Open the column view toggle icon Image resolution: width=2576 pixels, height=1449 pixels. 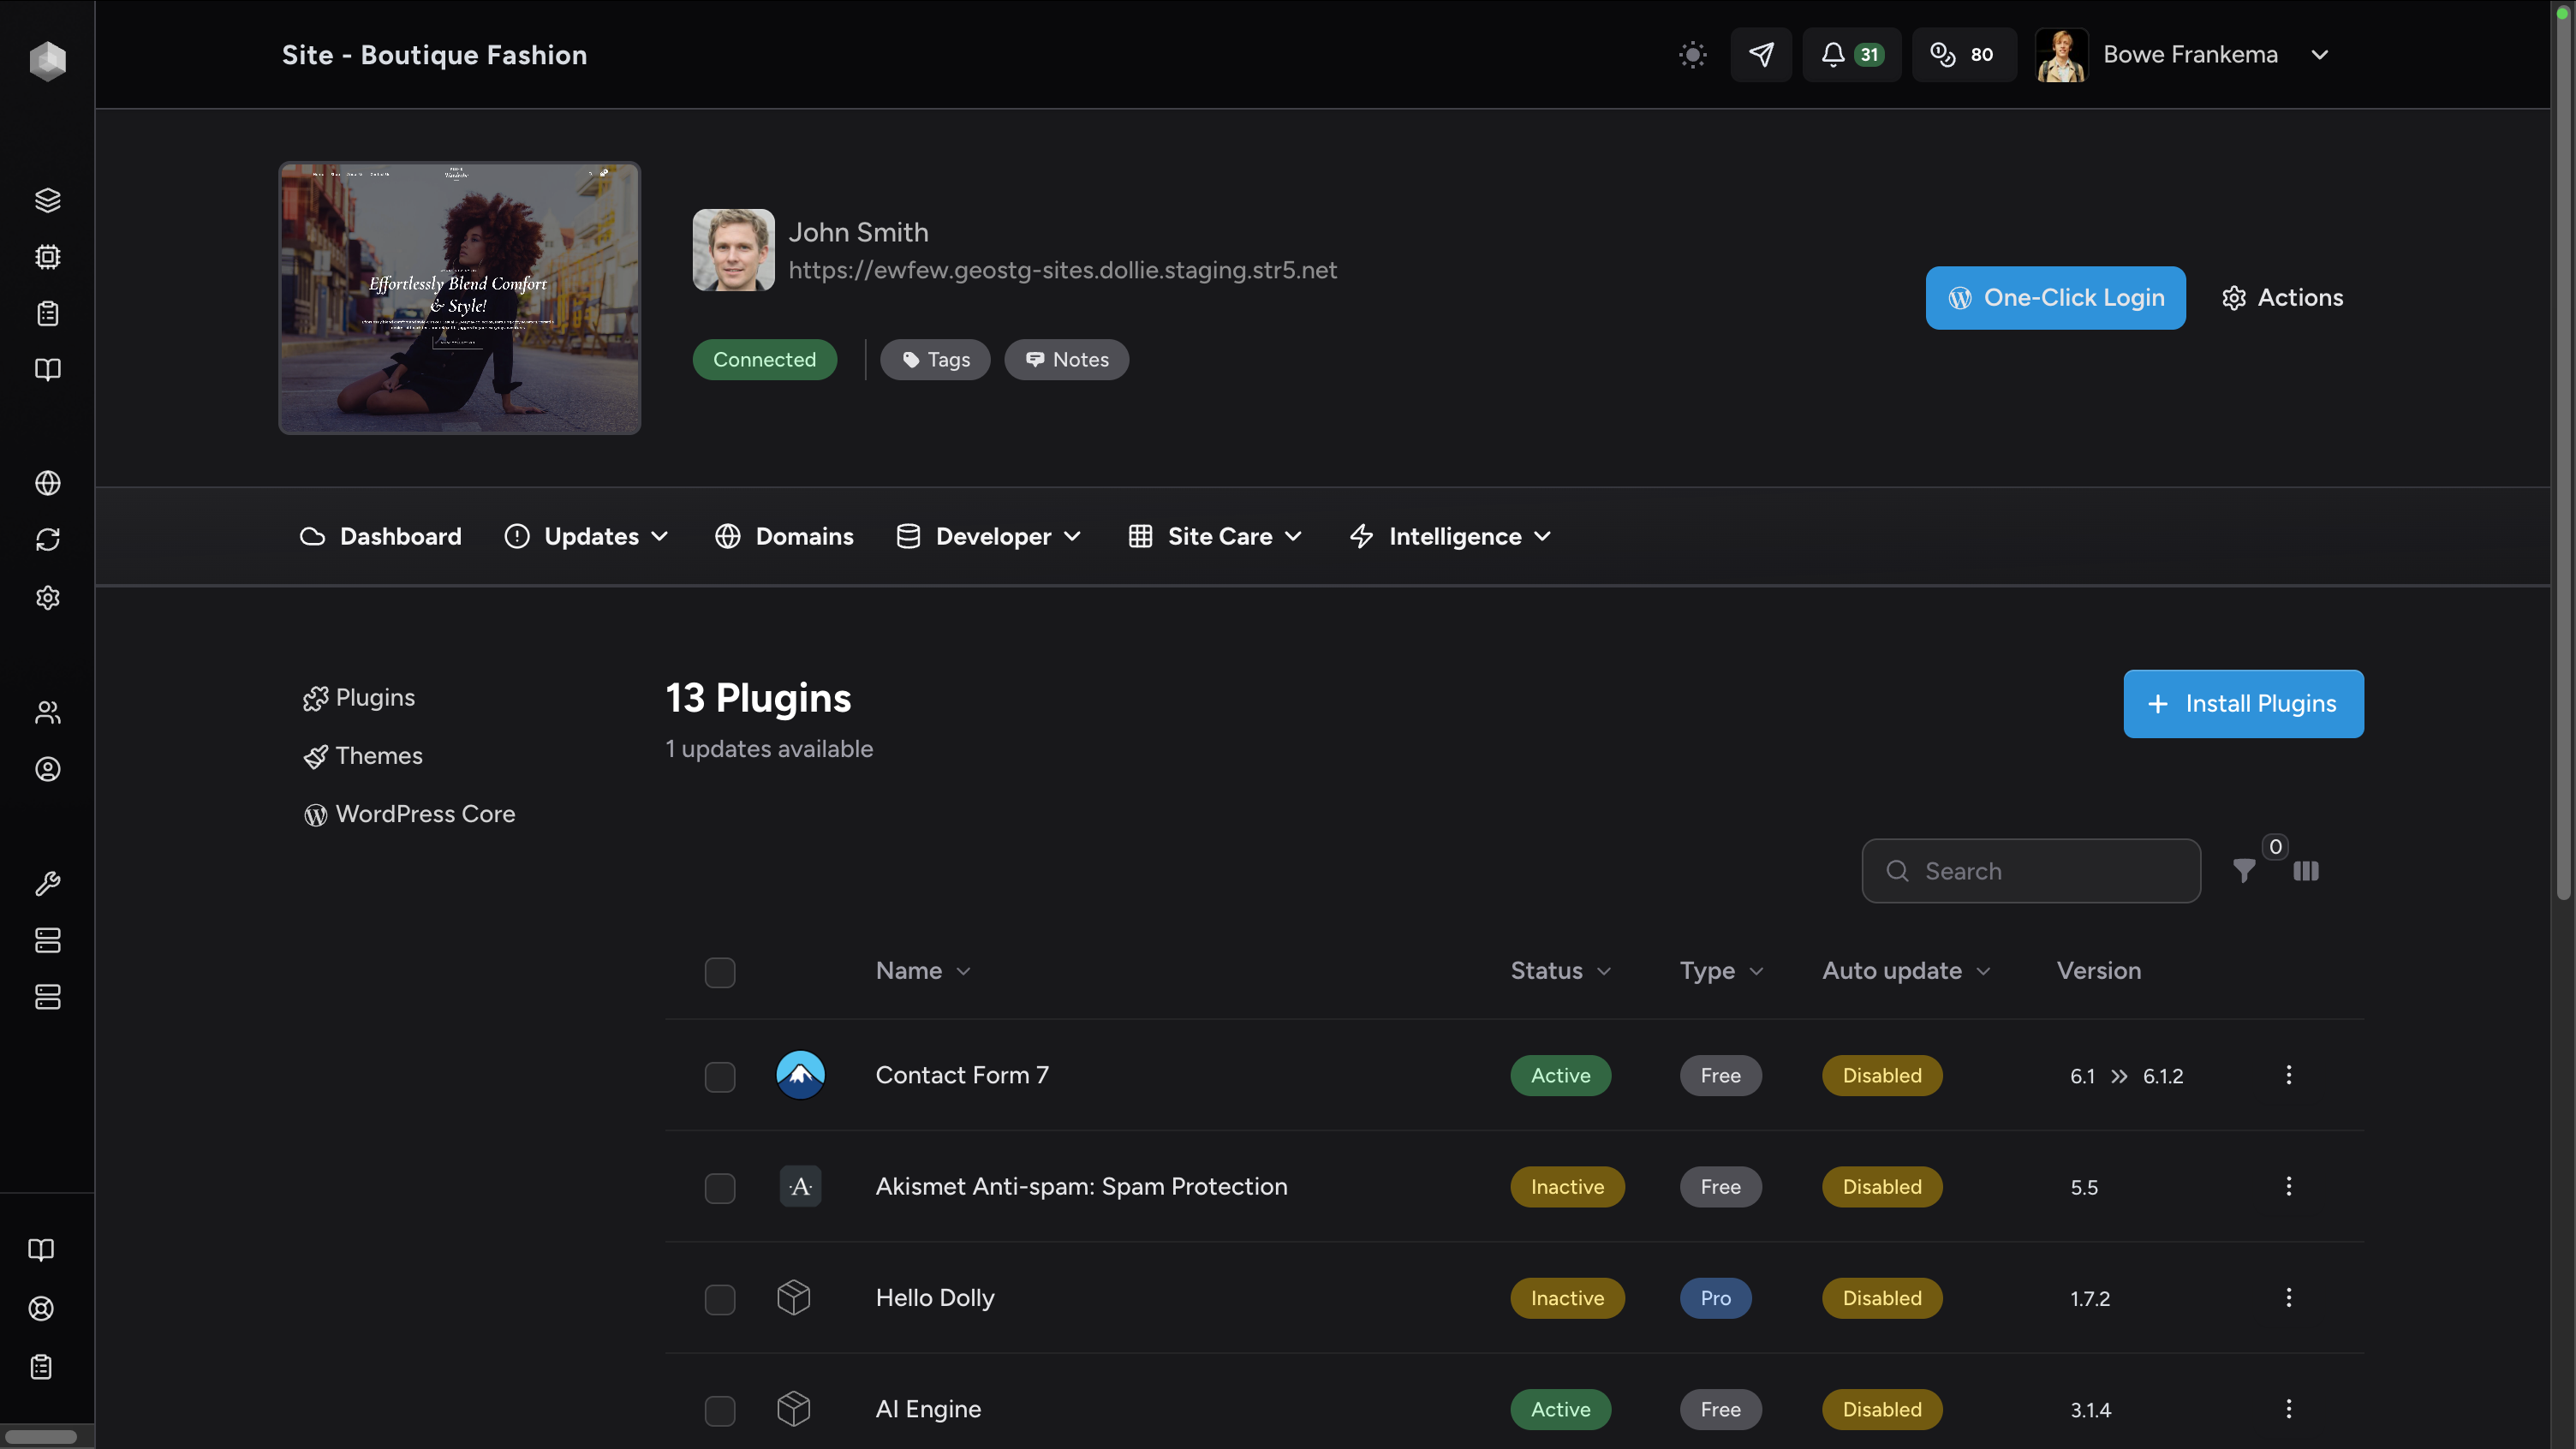(x=2305, y=871)
